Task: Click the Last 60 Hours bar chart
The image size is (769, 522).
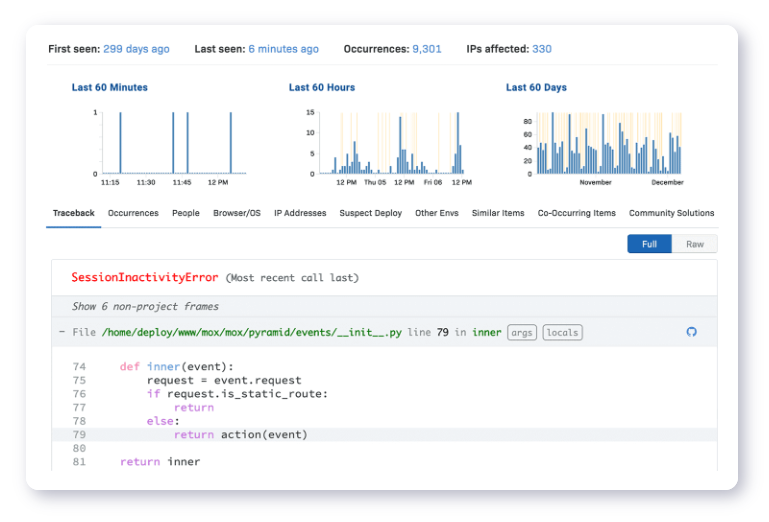Action: 391,143
